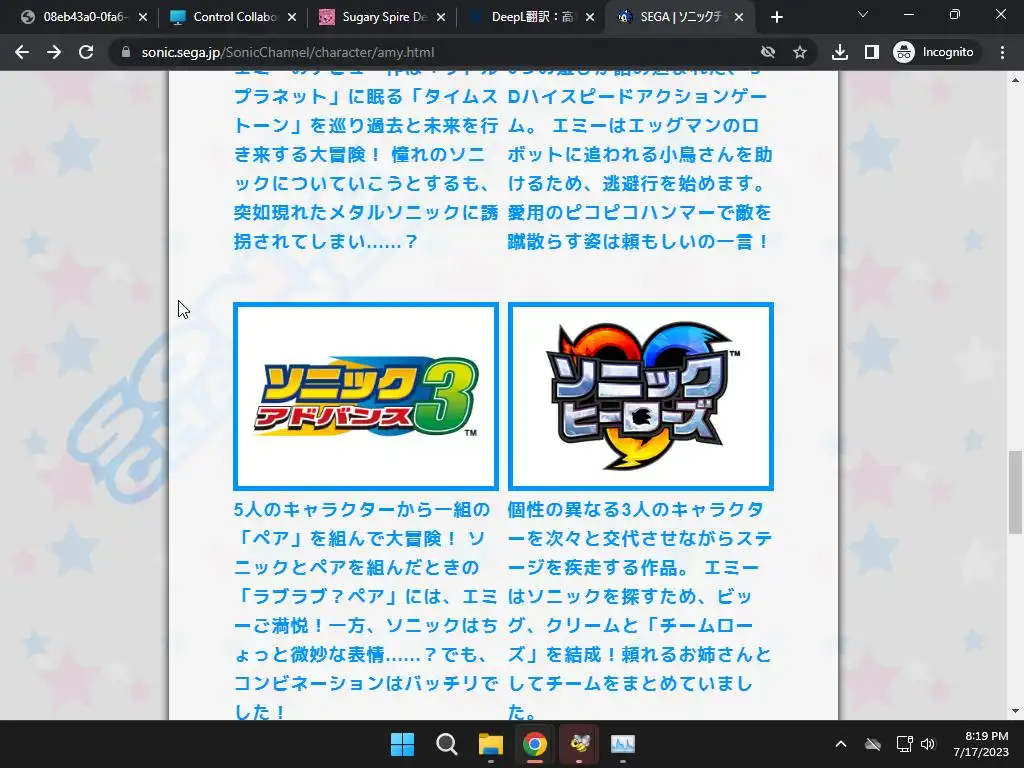Image resolution: width=1024 pixels, height=768 pixels.
Task: Switch to the DeepL翻訳 tab
Action: pyautogui.click(x=531, y=17)
